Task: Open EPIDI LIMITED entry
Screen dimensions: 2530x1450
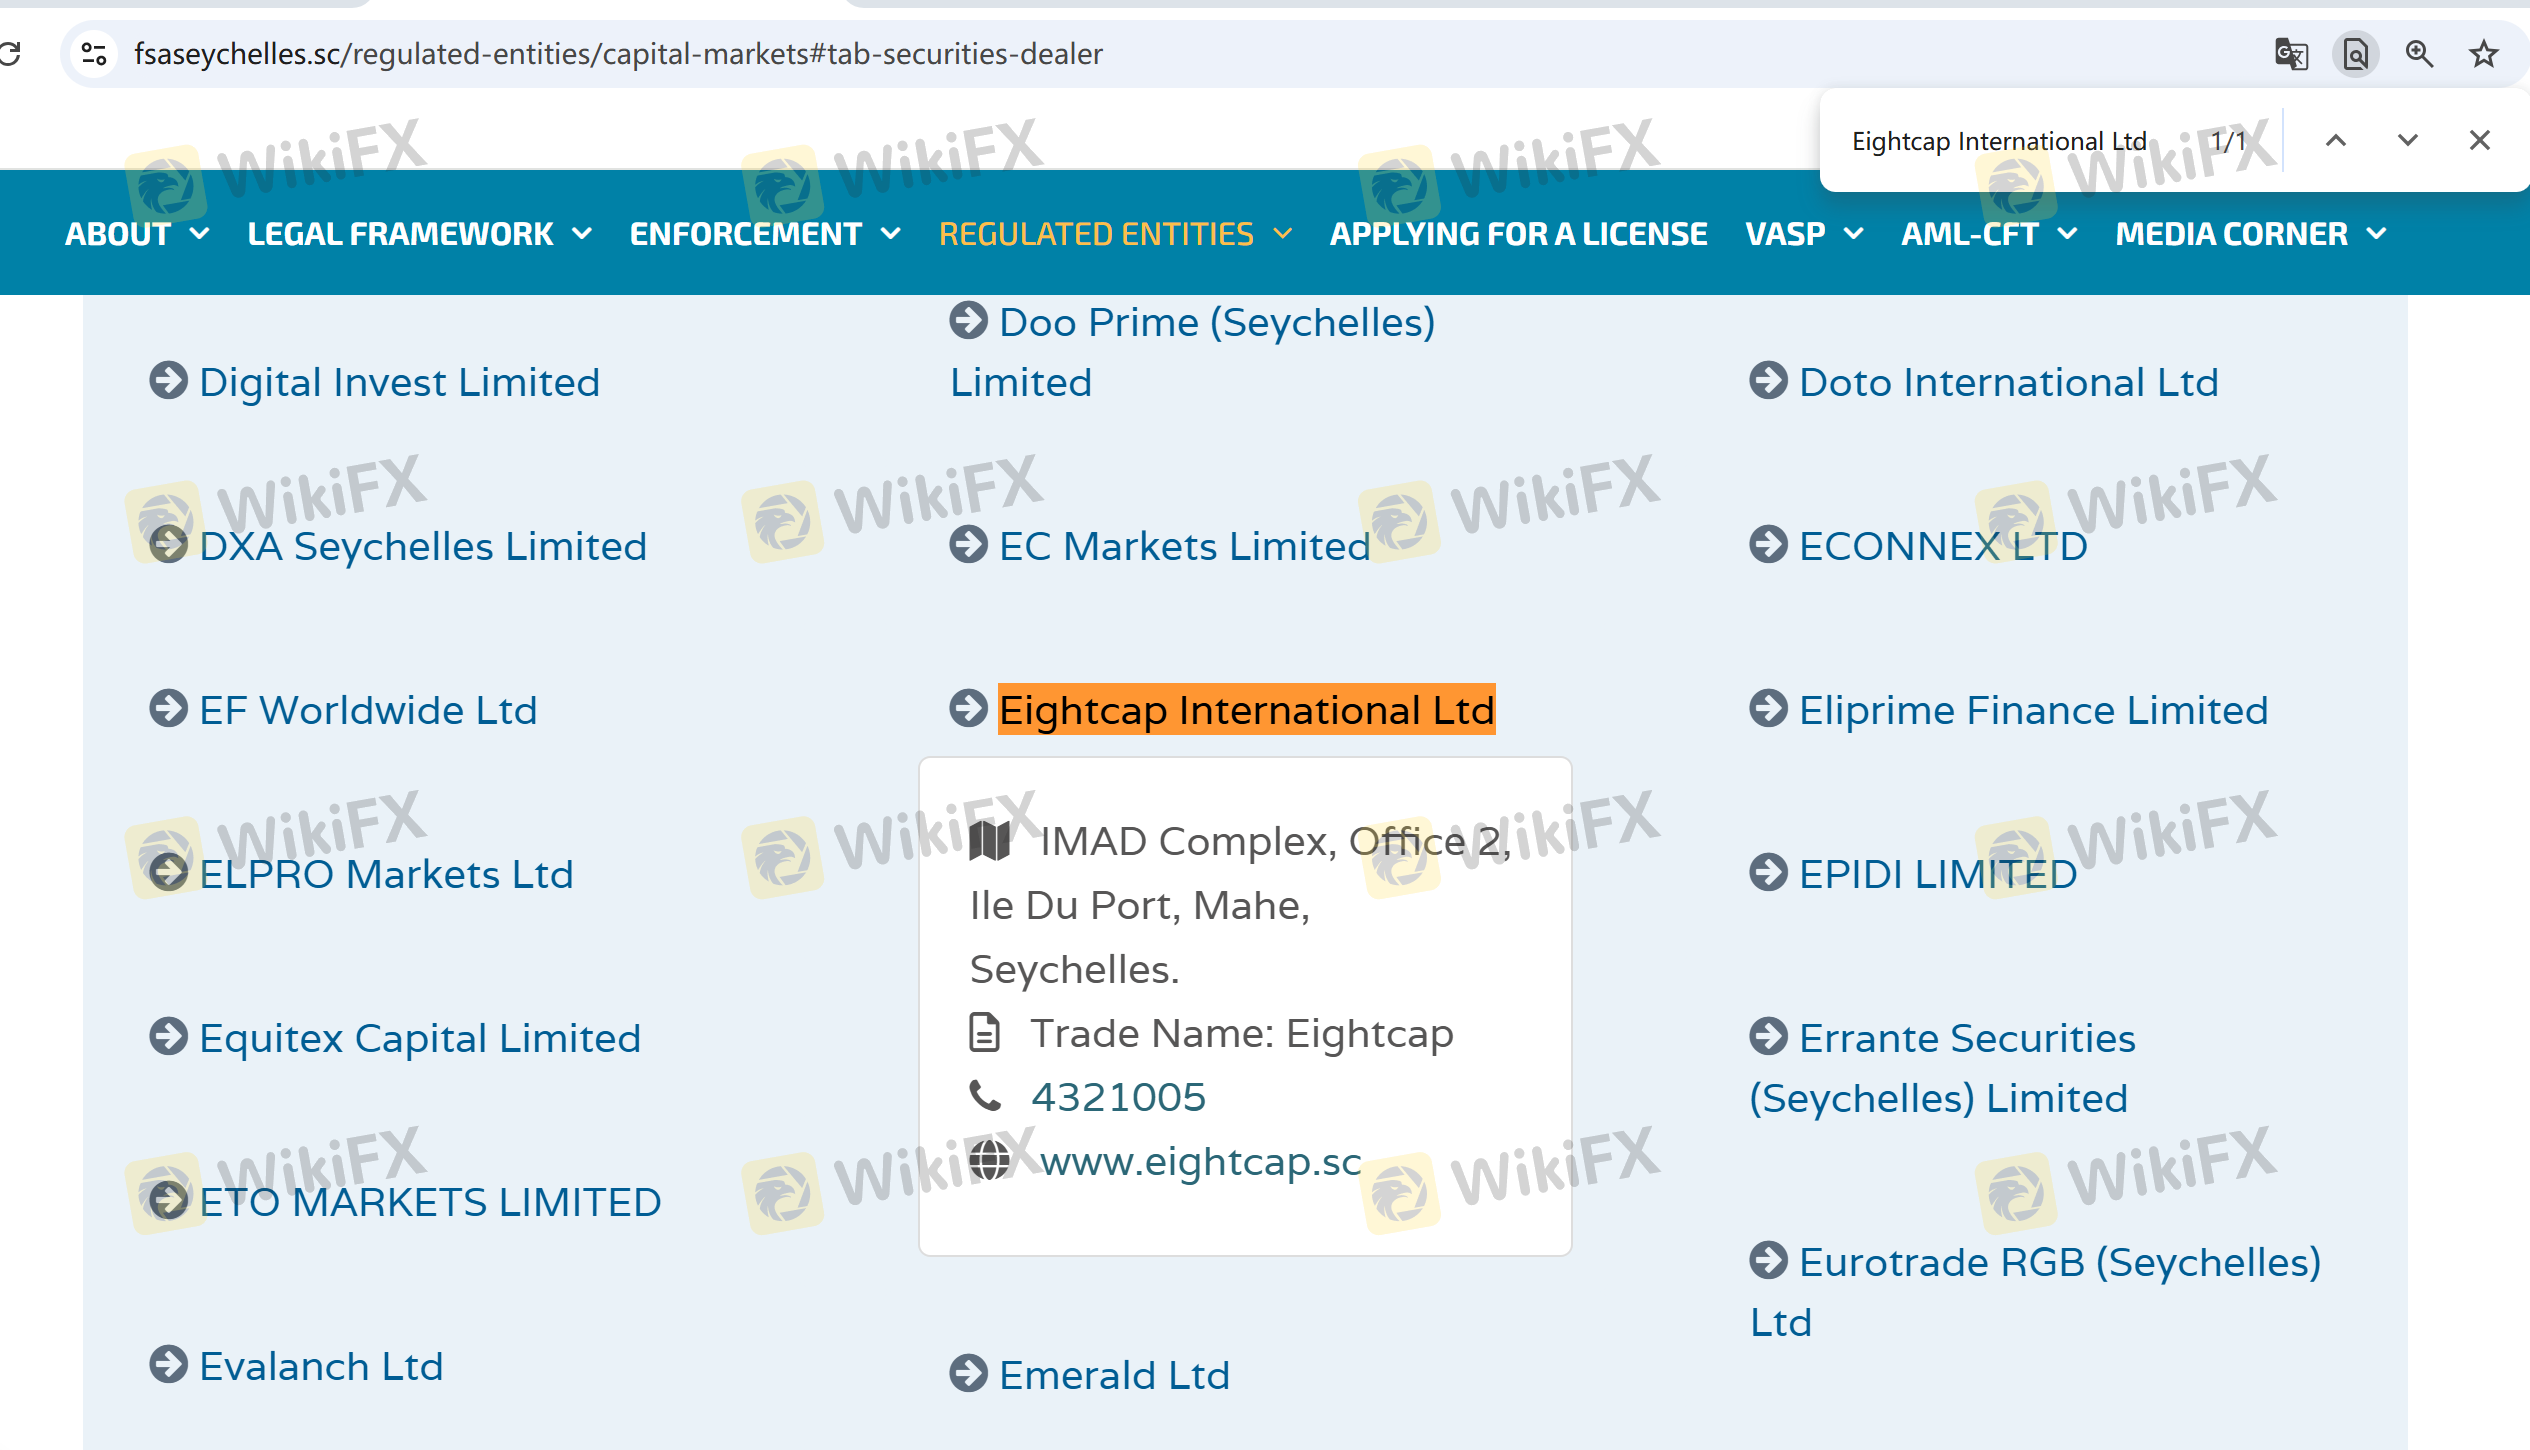Action: (x=1938, y=874)
